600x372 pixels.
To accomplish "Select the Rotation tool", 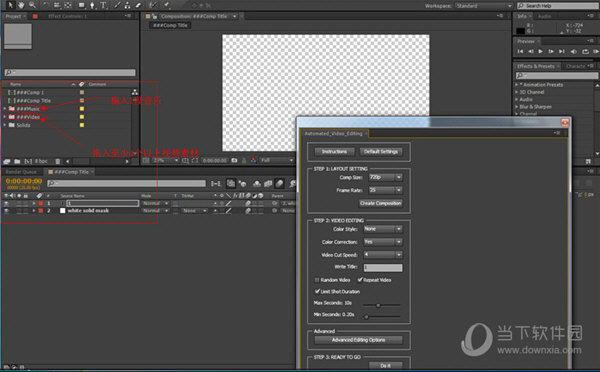I will tap(46, 5).
